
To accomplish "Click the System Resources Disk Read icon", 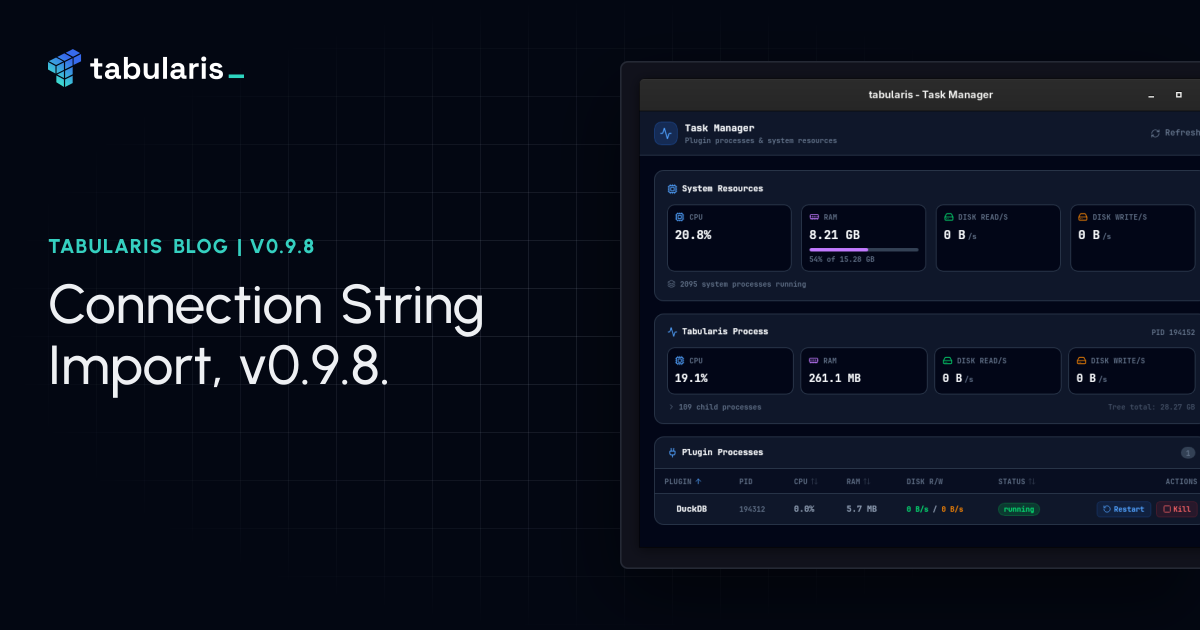I will point(948,217).
